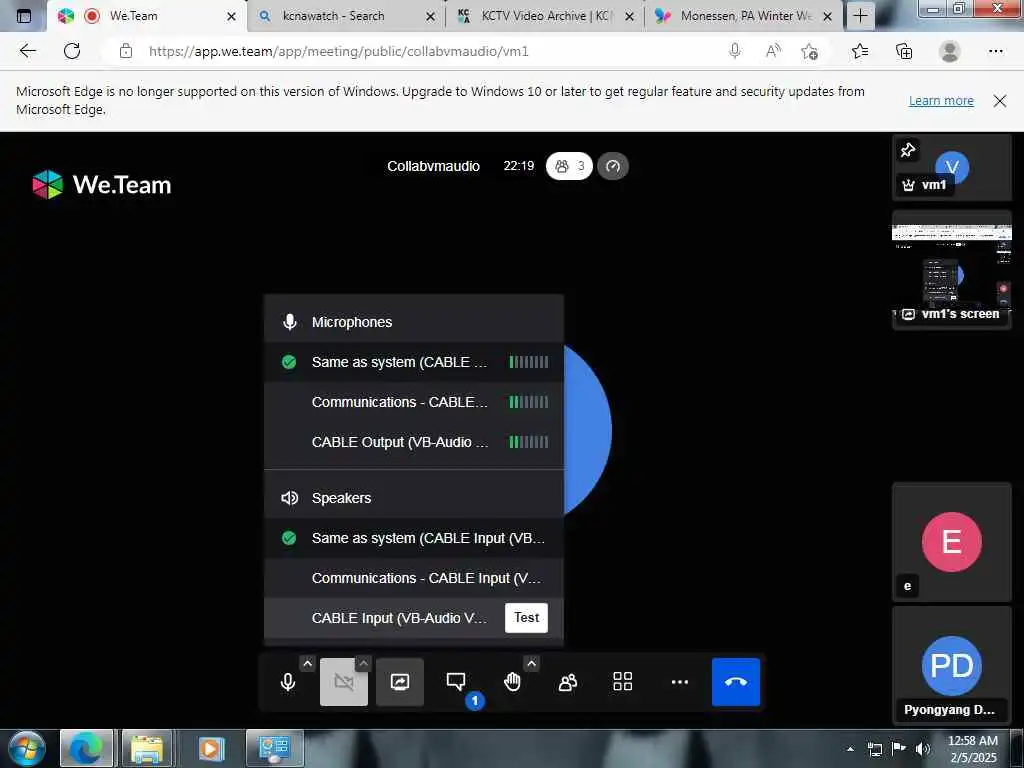Click the screen share button
1024x768 pixels.
coord(400,682)
